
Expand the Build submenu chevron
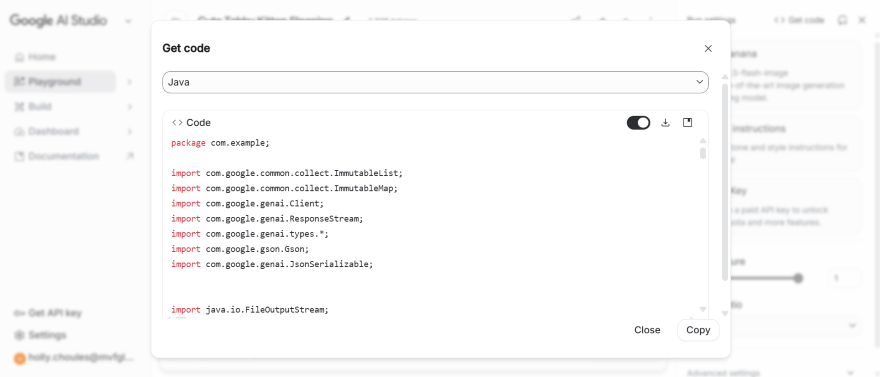coord(130,107)
